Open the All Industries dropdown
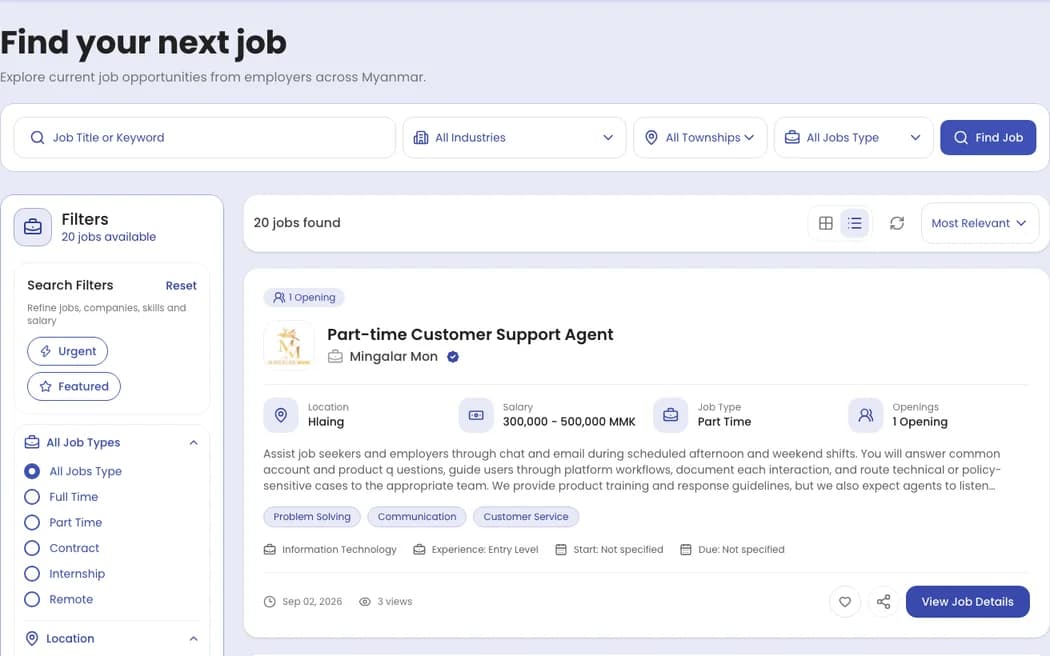The height and width of the screenshot is (656, 1050). click(514, 138)
